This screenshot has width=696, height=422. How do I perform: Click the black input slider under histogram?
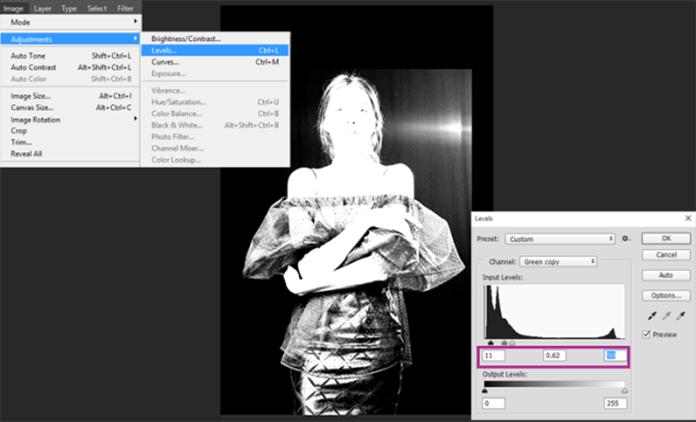click(489, 343)
